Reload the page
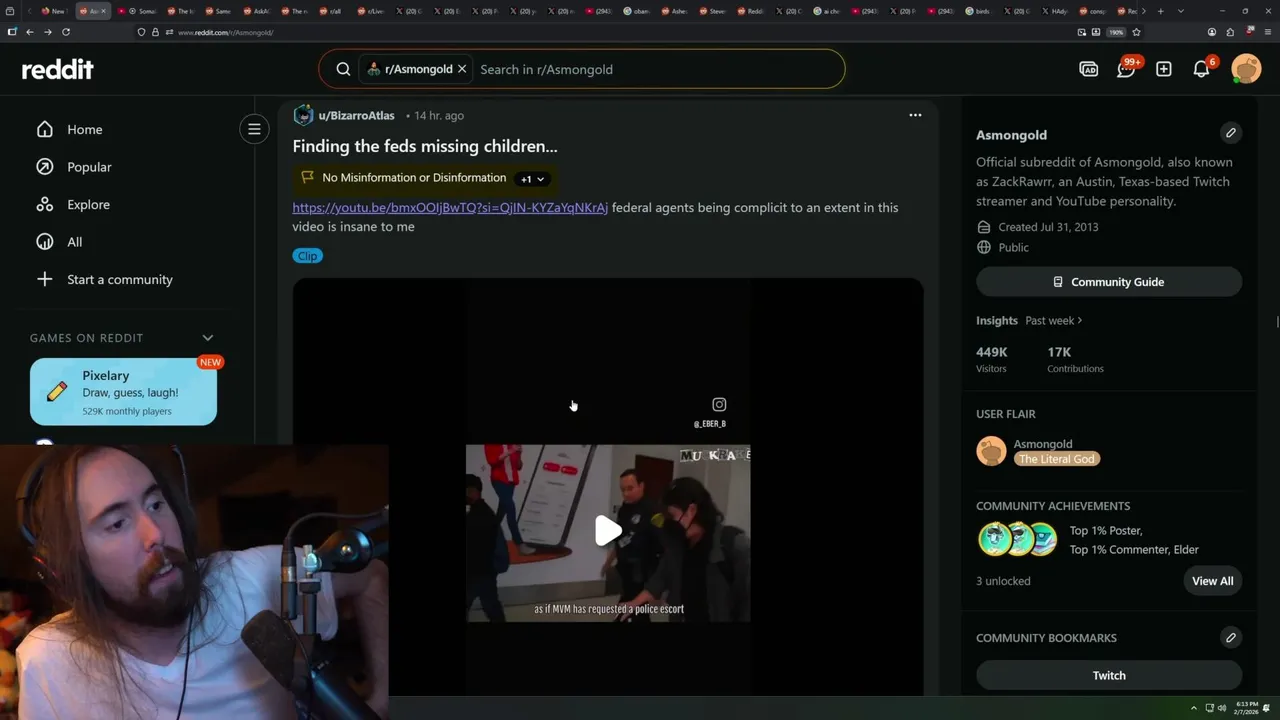 click(66, 32)
